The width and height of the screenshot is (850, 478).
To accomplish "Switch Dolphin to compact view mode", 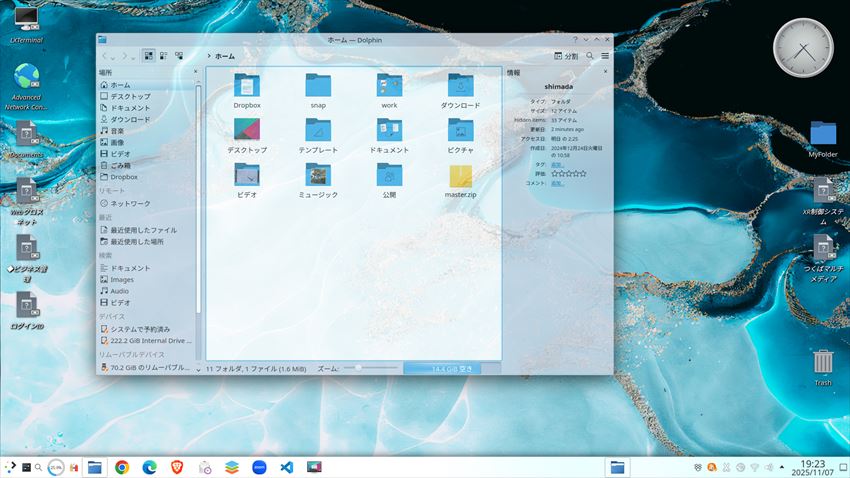I will coord(164,56).
